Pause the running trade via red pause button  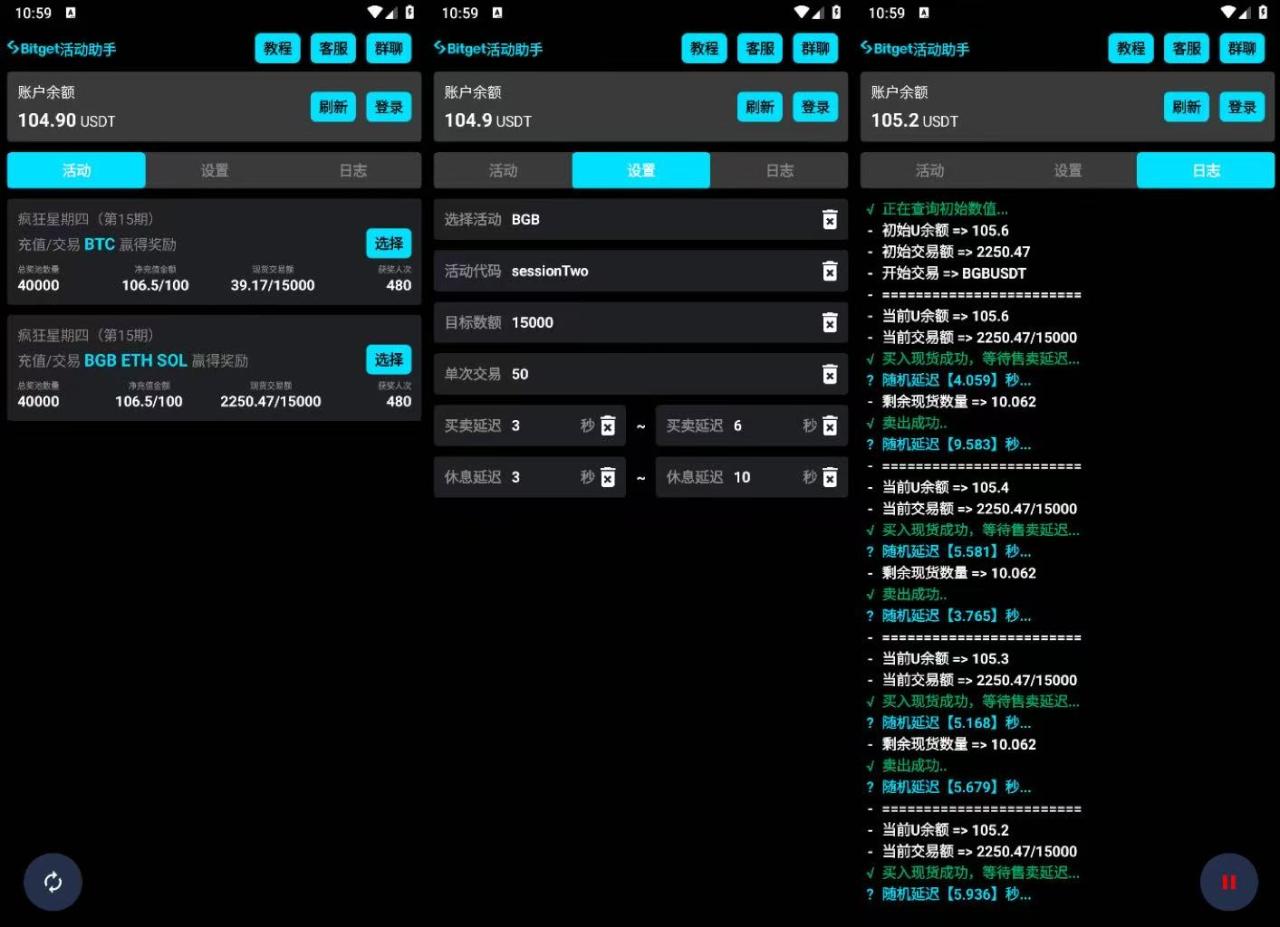1228,881
